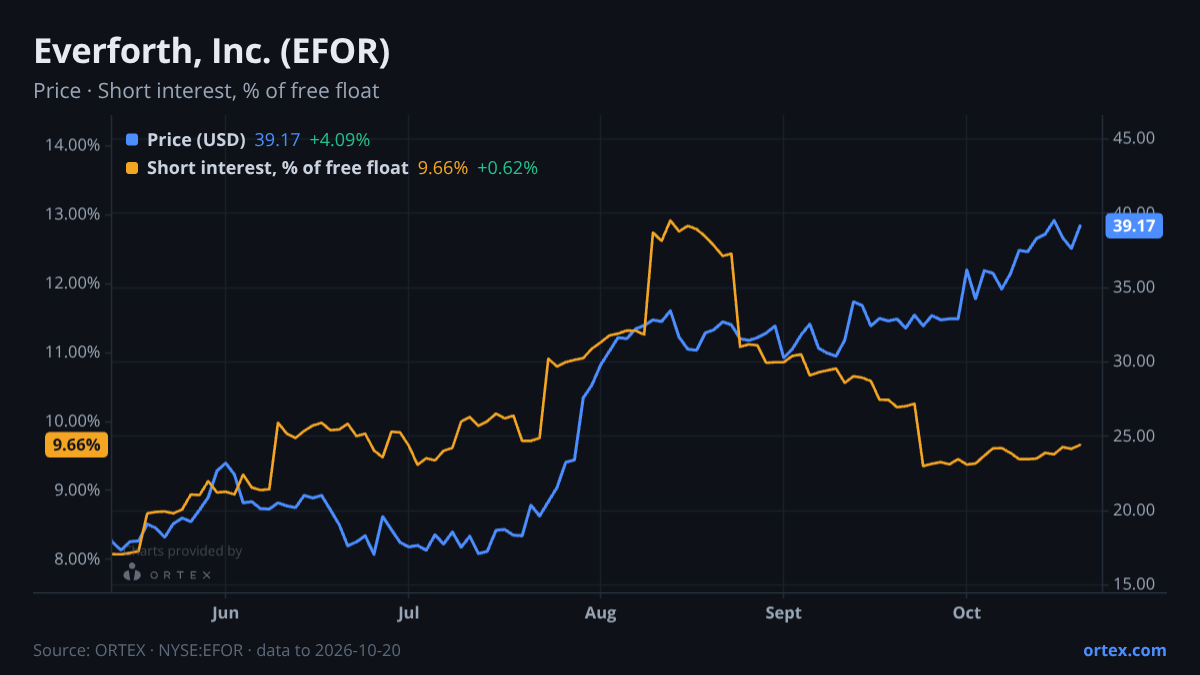Click the source line ORTEX · NYSE:EFOR
The image size is (1200, 675).
click(x=217, y=650)
